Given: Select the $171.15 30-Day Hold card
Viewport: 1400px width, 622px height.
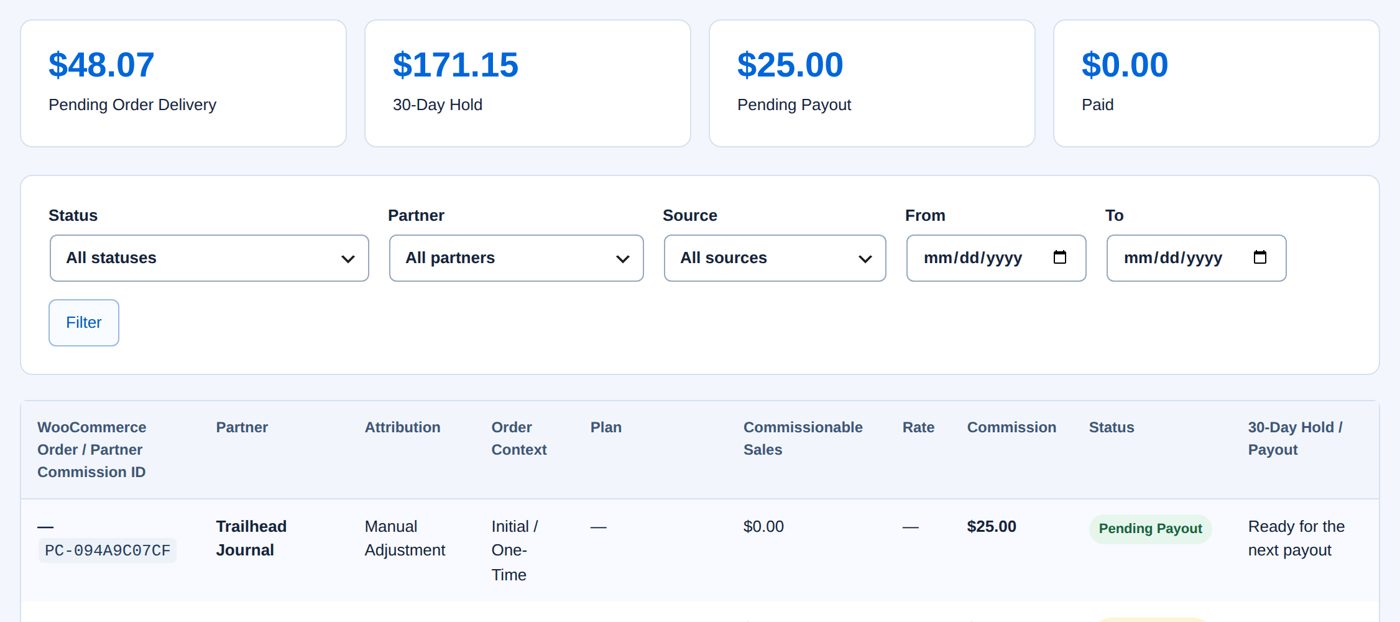Looking at the screenshot, I should [528, 83].
